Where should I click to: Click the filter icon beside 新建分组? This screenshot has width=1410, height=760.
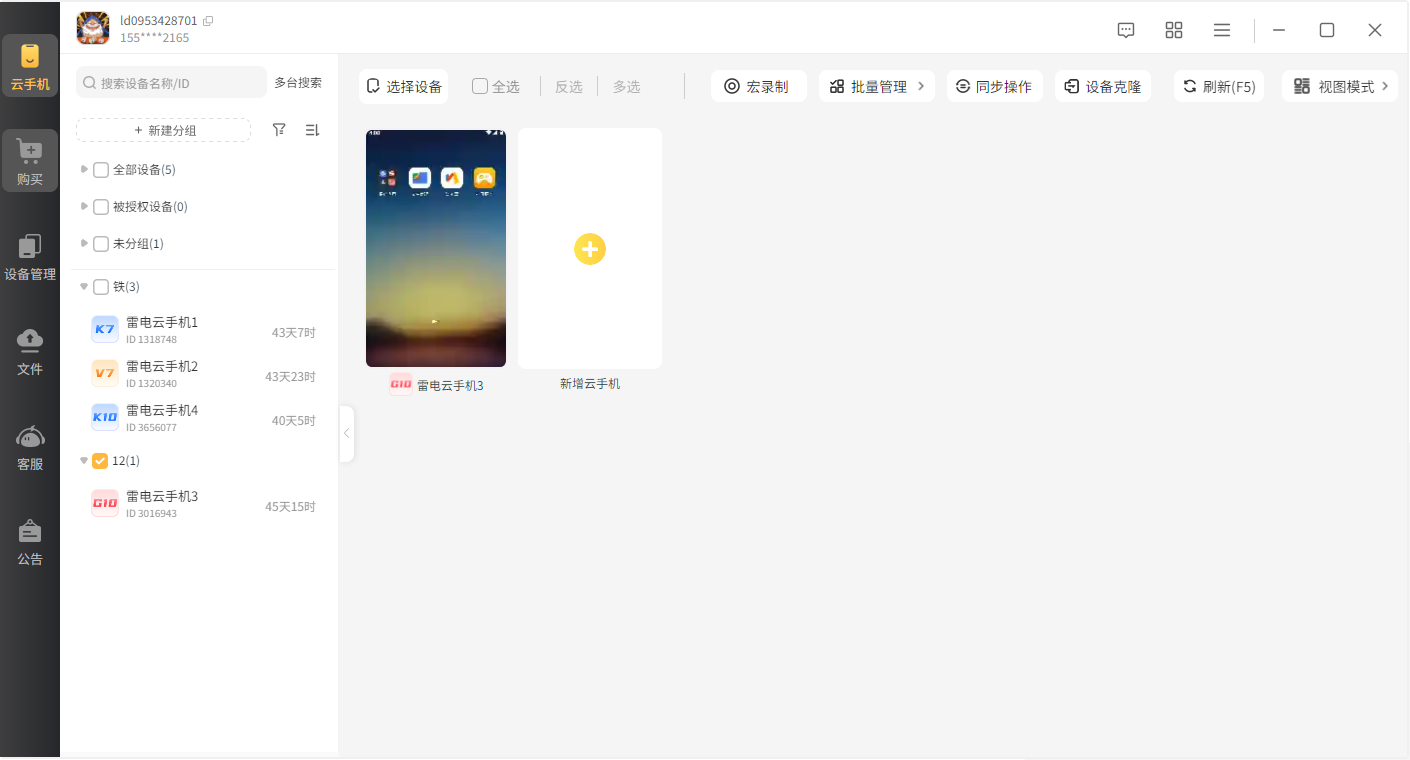click(280, 130)
